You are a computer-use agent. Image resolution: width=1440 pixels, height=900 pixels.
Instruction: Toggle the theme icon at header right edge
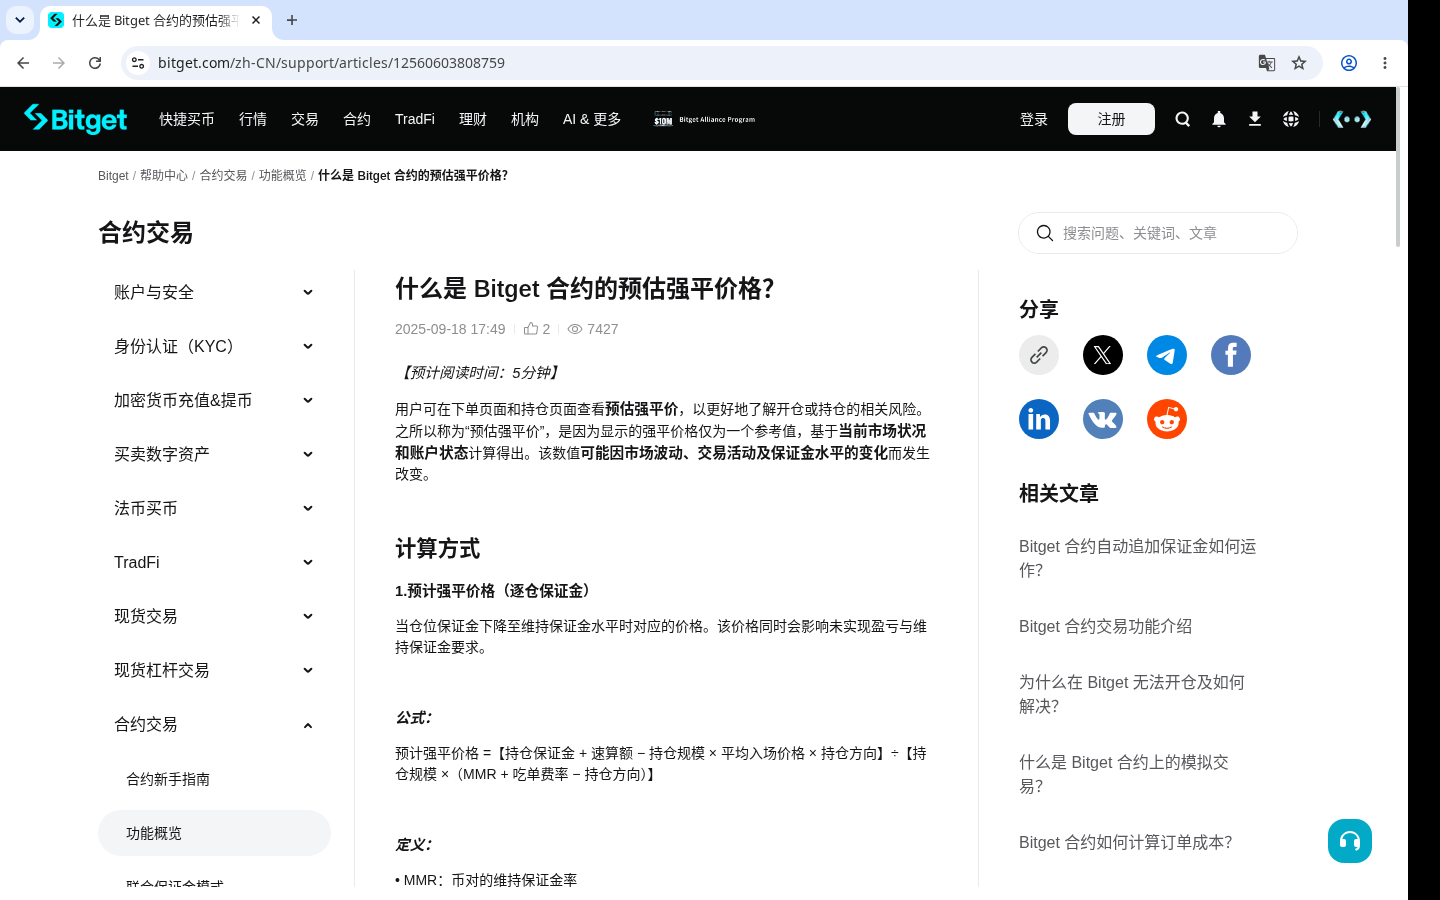[1352, 119]
